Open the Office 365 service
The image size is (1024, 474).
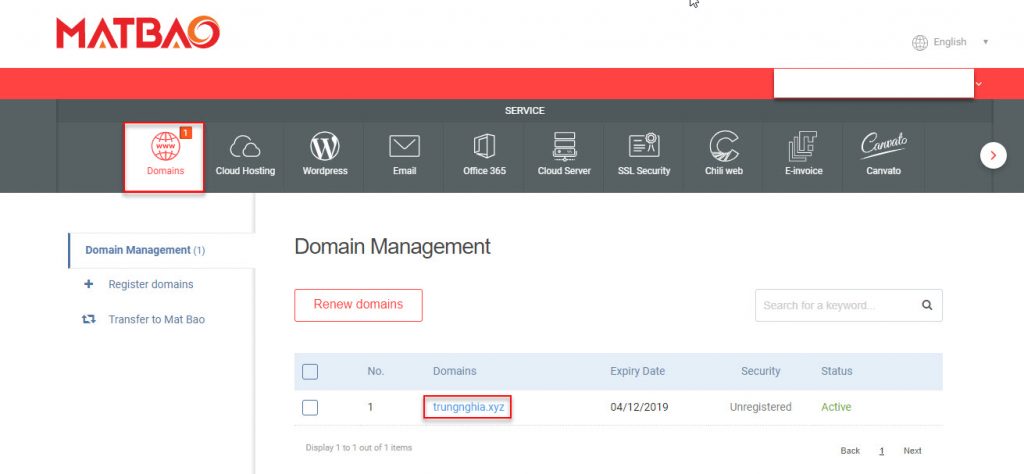pos(484,157)
